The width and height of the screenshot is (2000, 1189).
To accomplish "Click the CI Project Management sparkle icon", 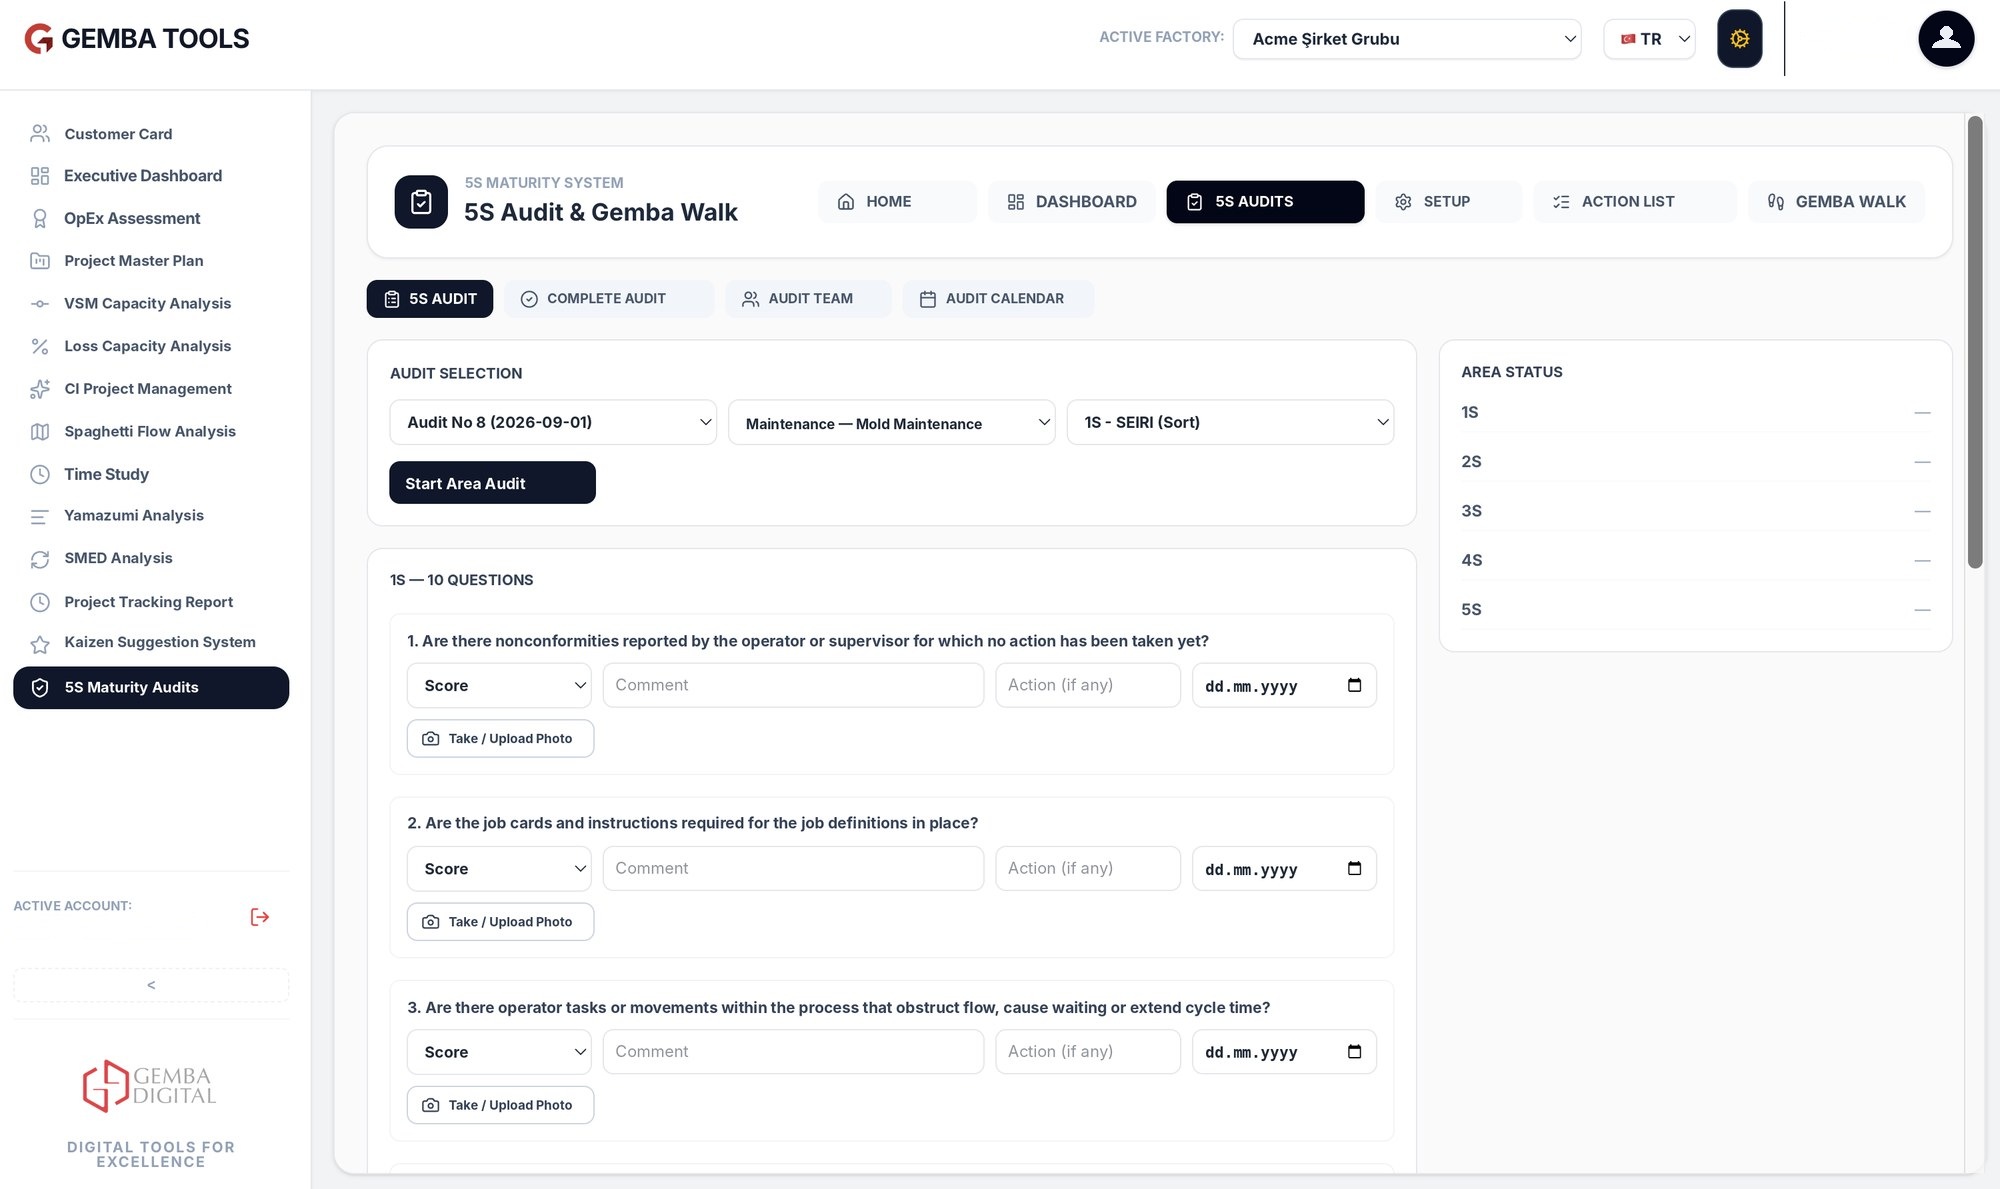I will click(40, 389).
